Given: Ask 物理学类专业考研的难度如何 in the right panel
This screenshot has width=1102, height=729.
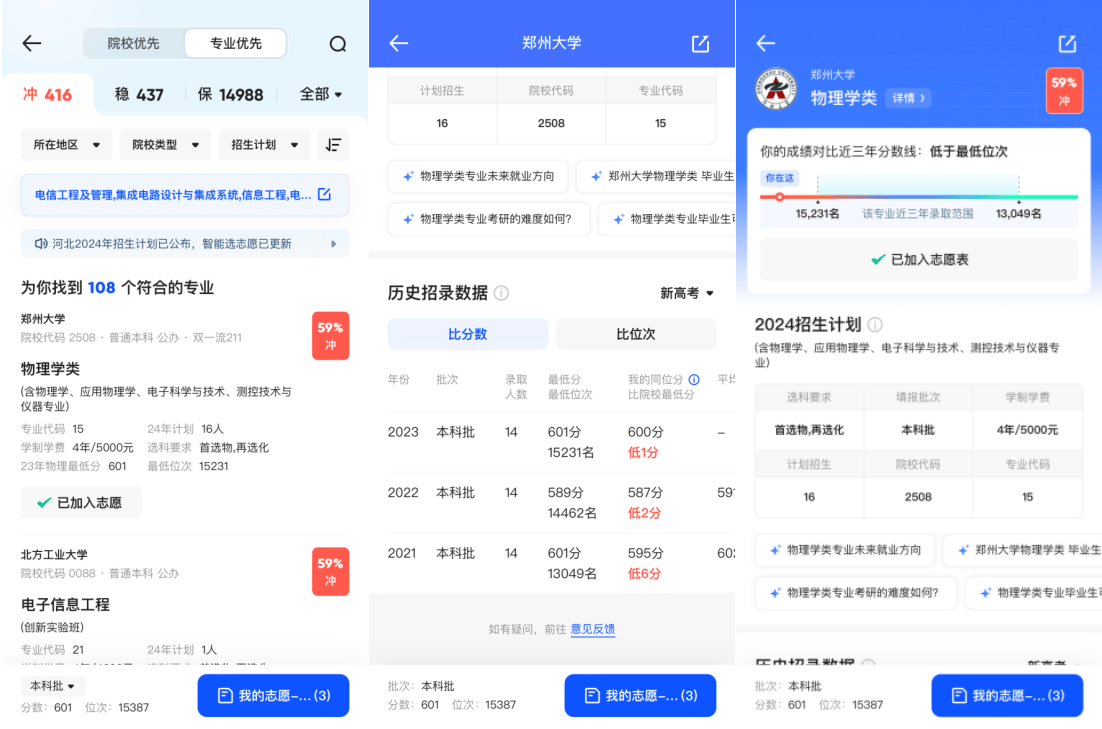Looking at the screenshot, I should pyautogui.click(x=855, y=593).
